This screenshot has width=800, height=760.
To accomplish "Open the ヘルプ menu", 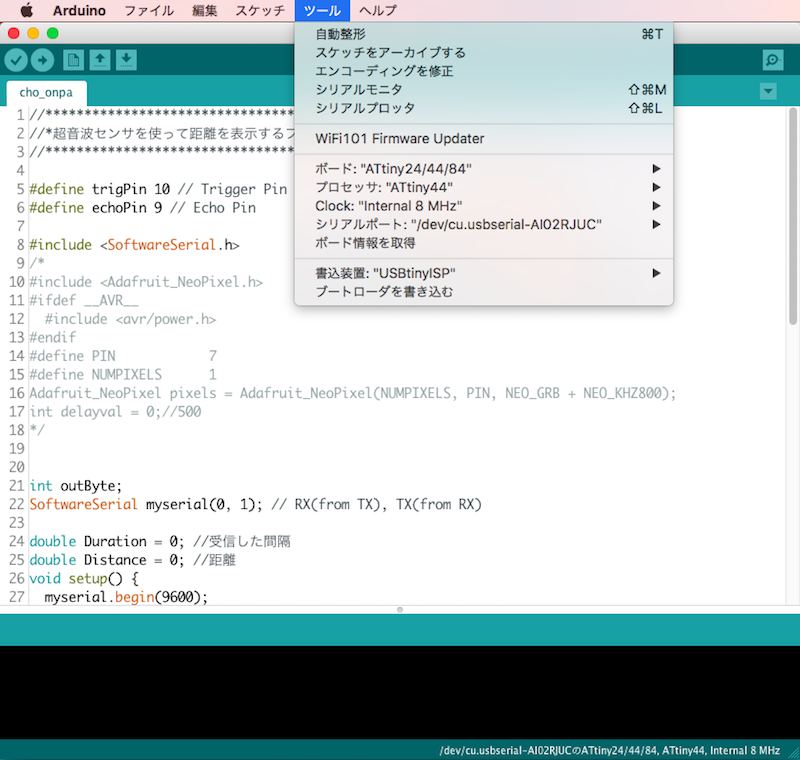I will point(378,10).
